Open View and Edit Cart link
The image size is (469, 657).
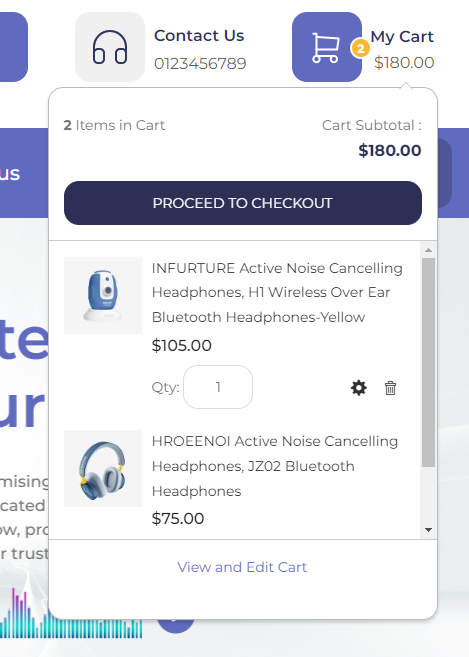(242, 567)
